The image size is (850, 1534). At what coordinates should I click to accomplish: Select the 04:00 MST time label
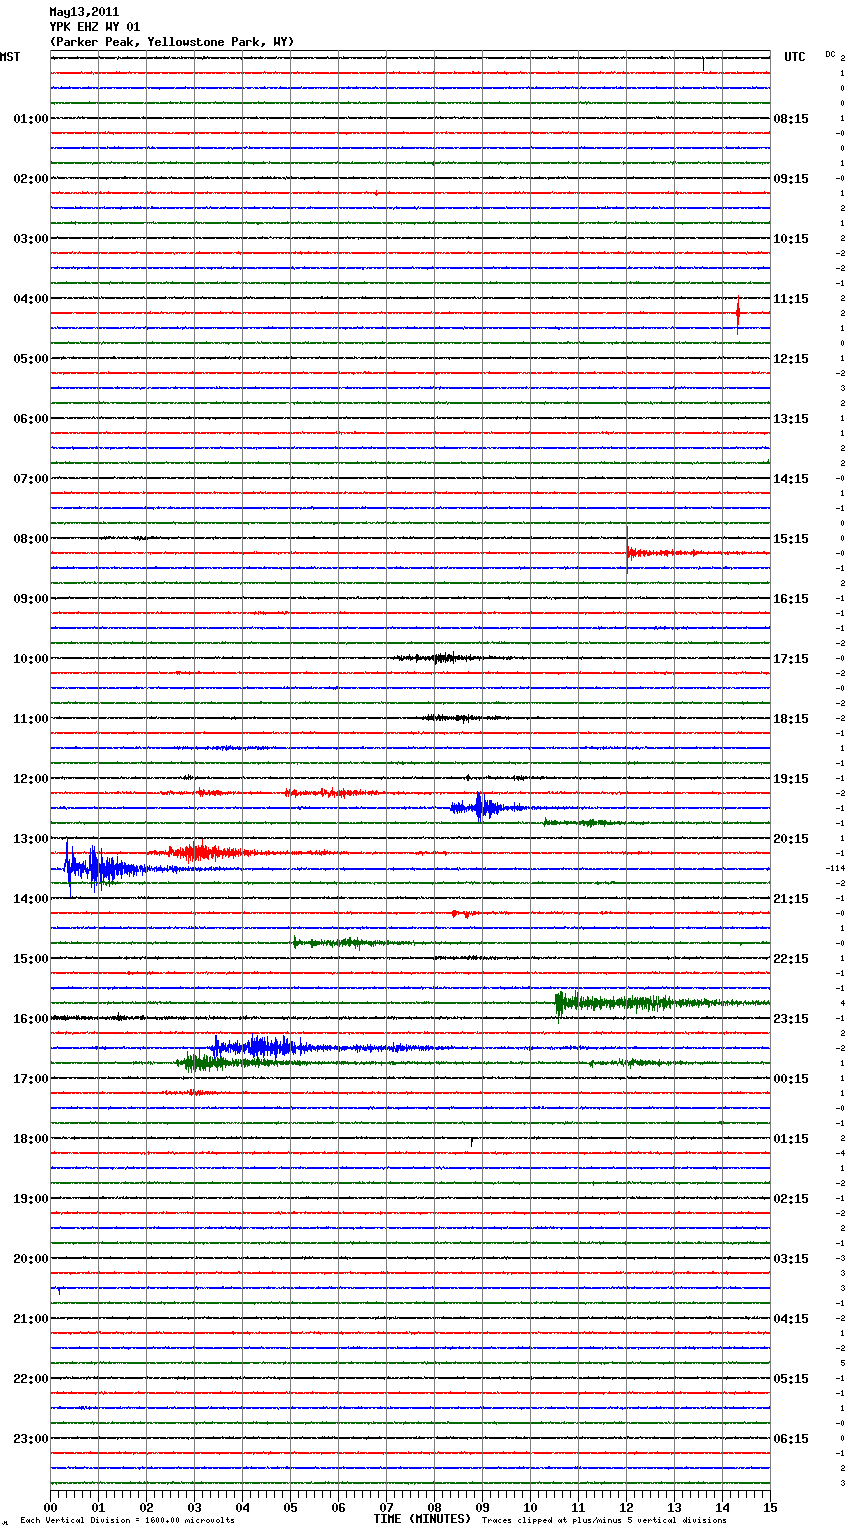31,299
